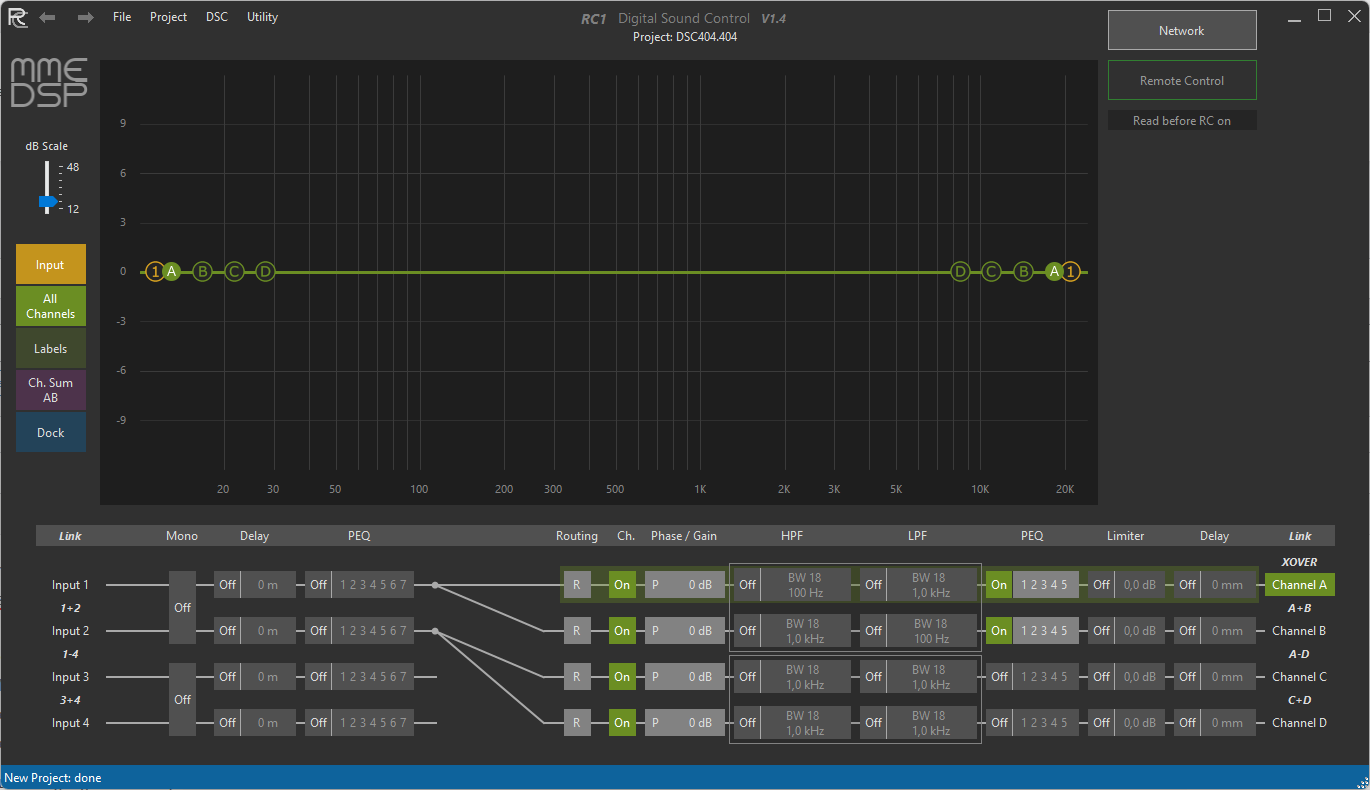Image resolution: width=1370 pixels, height=790 pixels.
Task: Click the Routing R button for Channel A
Action: click(577, 585)
